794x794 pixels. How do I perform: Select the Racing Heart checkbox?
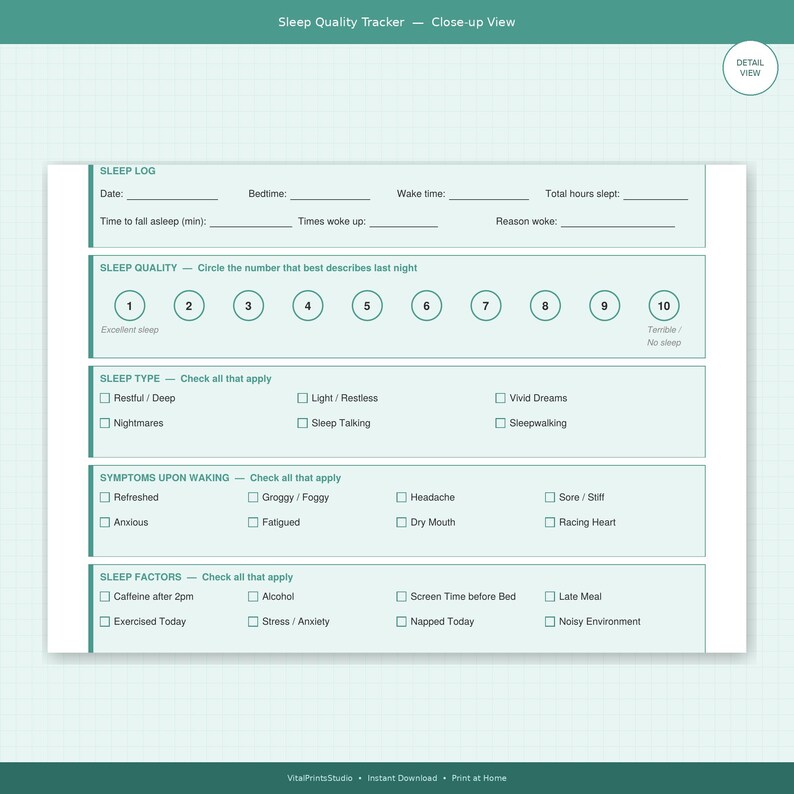point(550,522)
